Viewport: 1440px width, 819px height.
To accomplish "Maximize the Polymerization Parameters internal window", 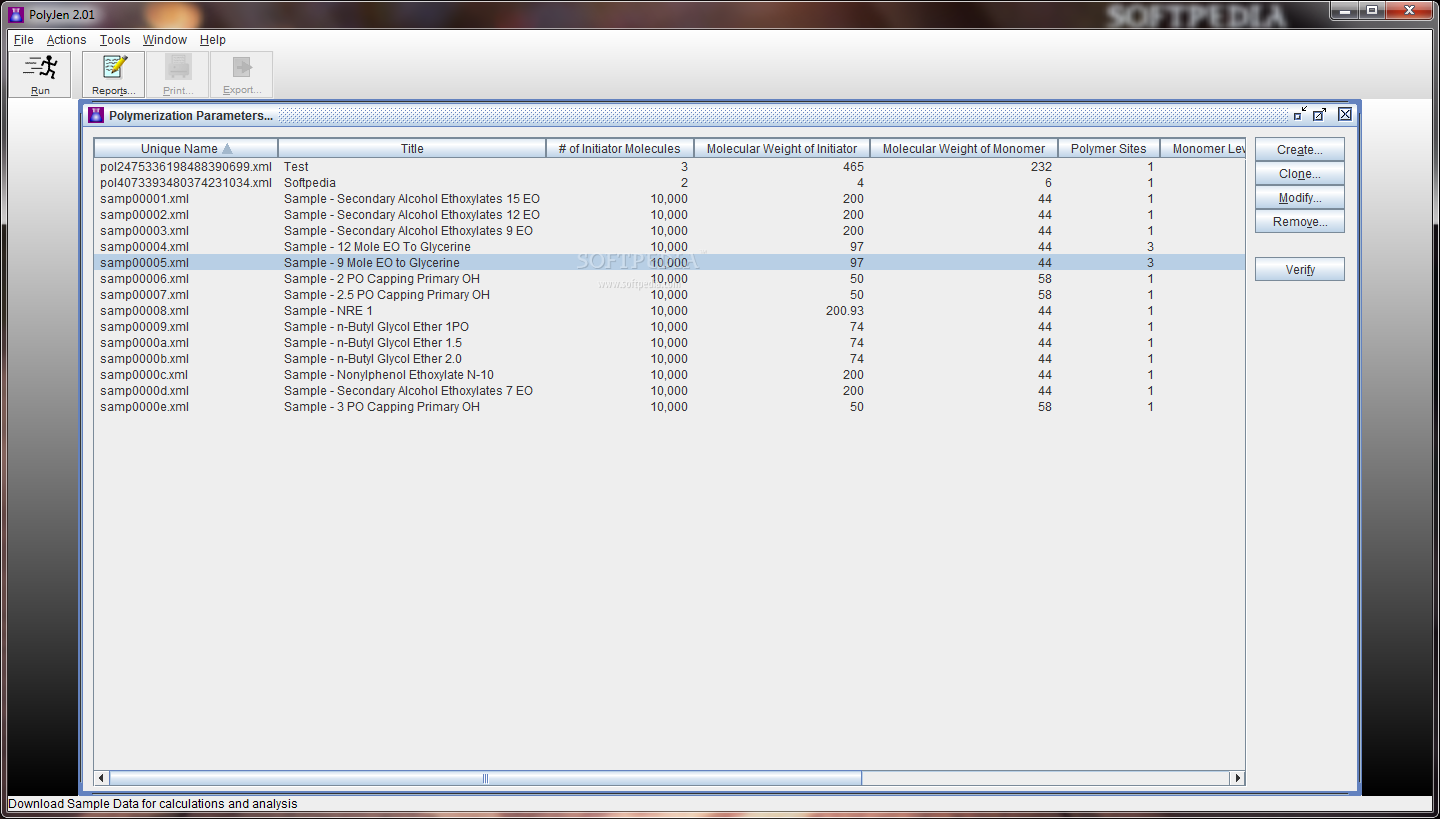I will click(1320, 114).
